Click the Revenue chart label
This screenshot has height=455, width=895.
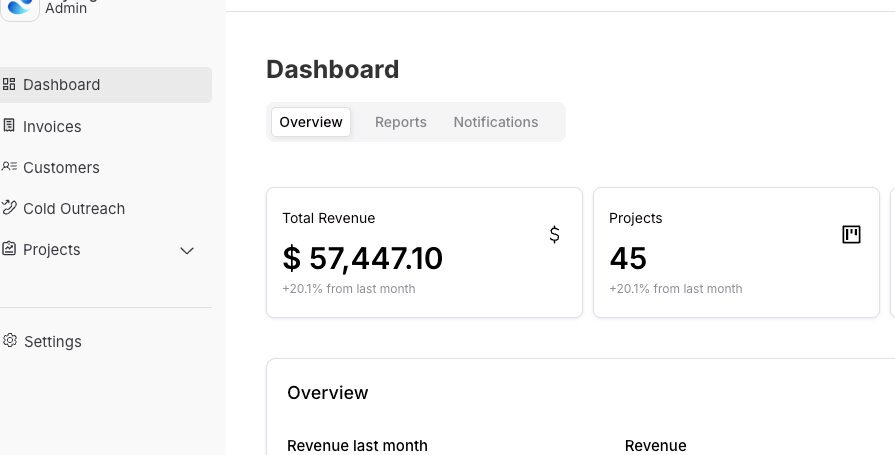tap(655, 445)
